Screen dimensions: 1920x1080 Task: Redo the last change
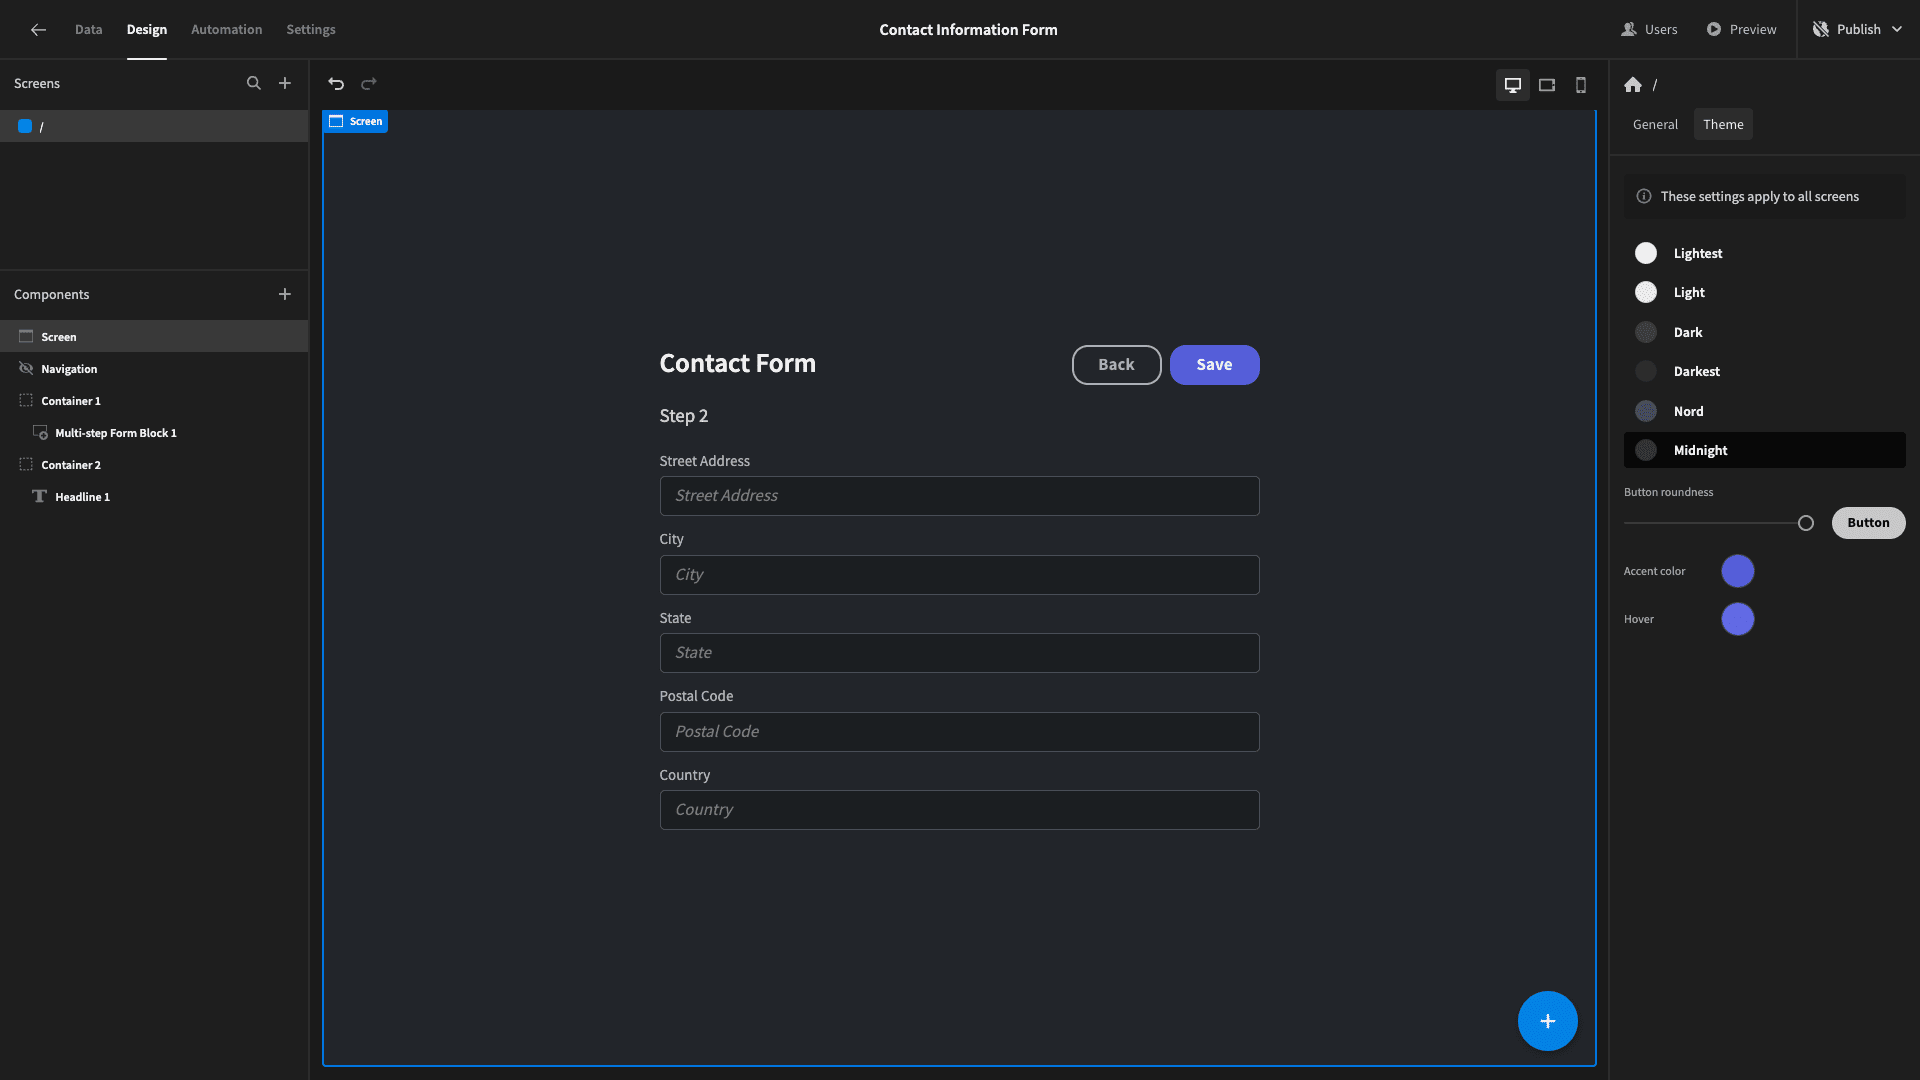(369, 84)
